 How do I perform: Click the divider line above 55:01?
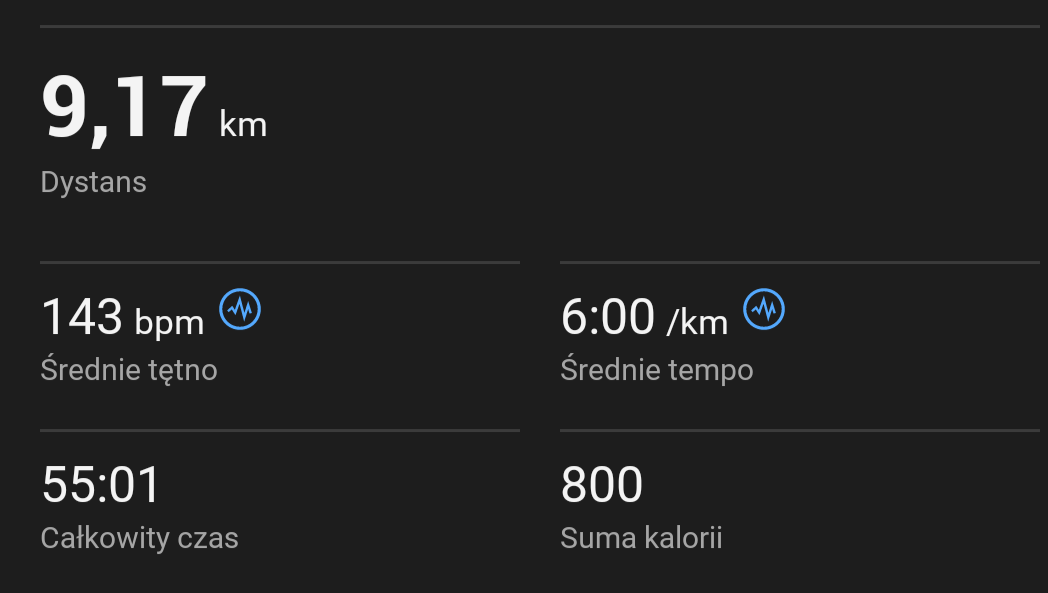tap(280, 430)
